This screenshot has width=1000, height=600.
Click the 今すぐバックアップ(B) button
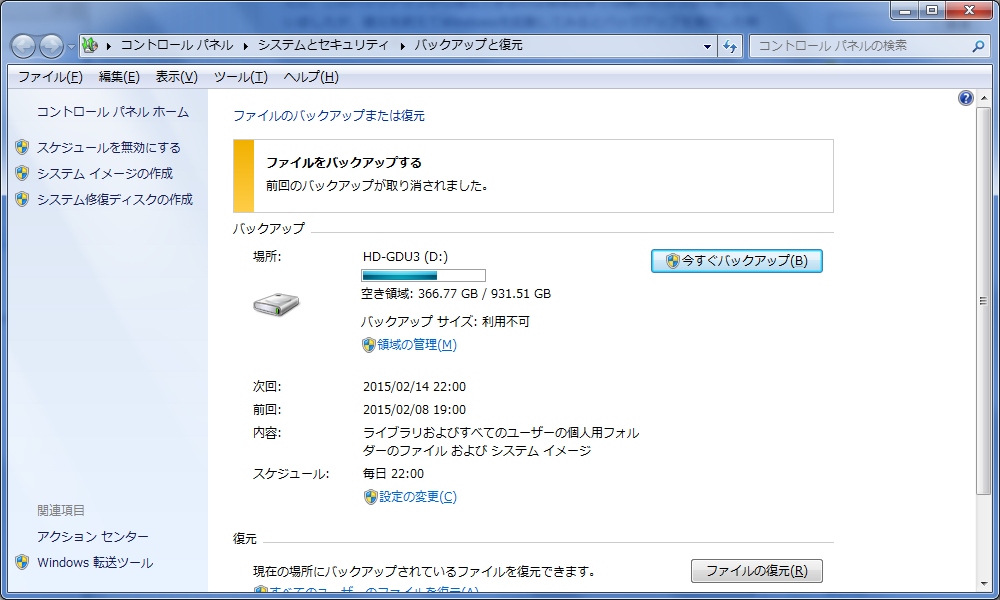[737, 261]
